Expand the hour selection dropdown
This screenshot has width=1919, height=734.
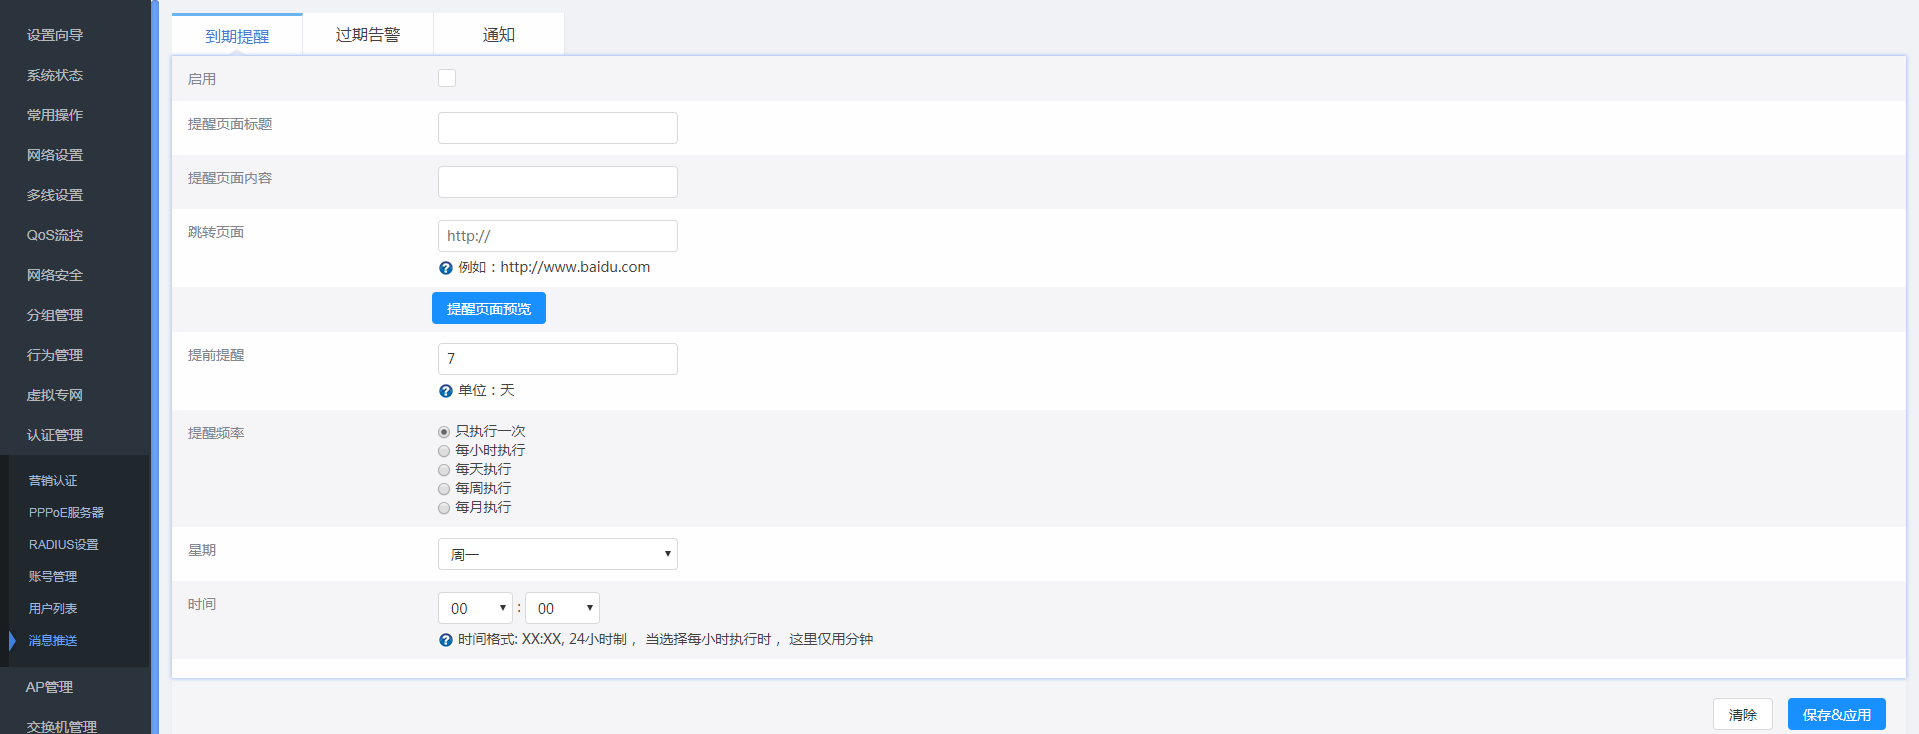[475, 608]
